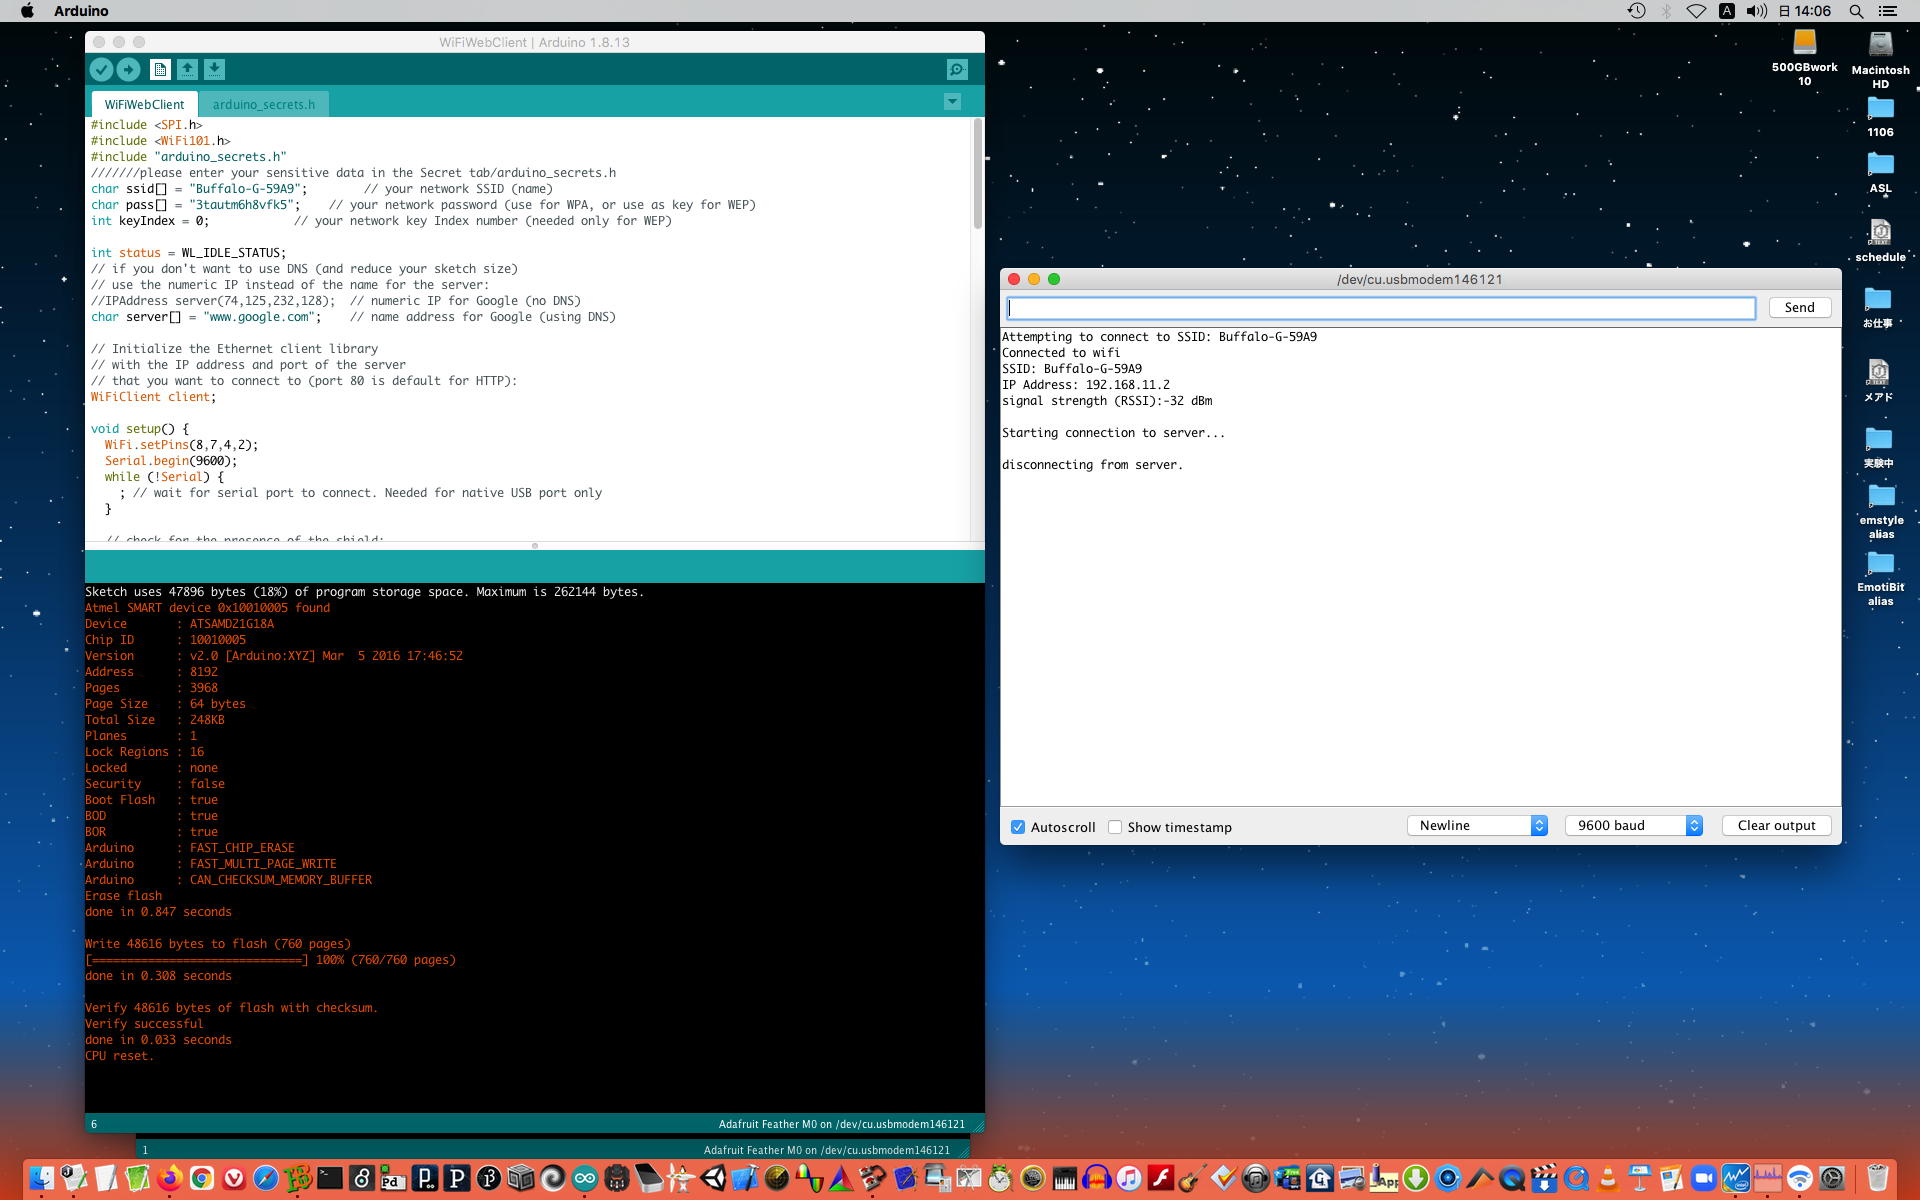1920x1200 pixels.
Task: Open the volume control in menu bar
Action: [x=1756, y=11]
